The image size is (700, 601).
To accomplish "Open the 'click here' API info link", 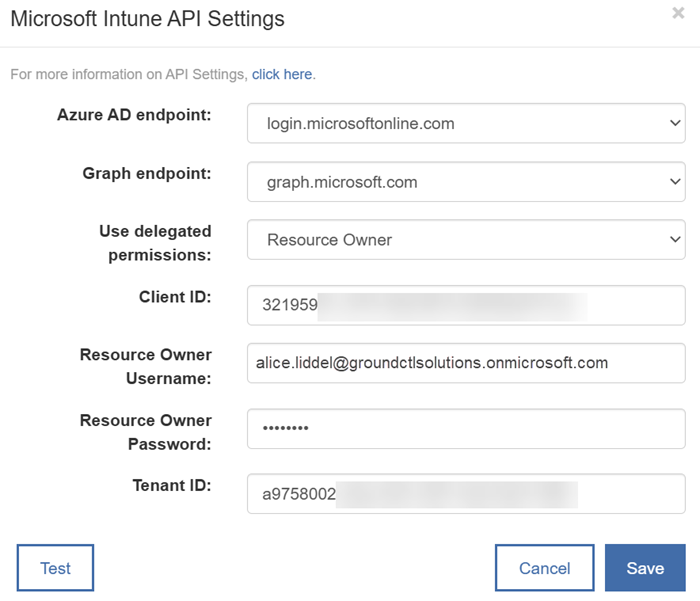I will pyautogui.click(x=282, y=74).
